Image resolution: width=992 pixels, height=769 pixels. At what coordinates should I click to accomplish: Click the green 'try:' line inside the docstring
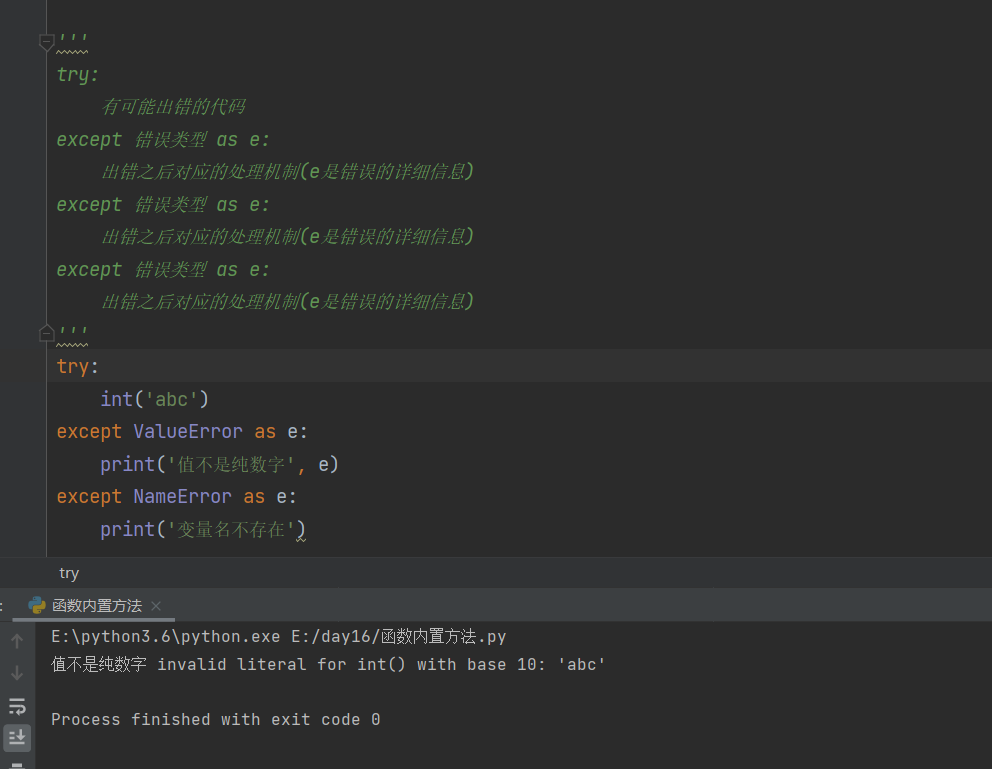click(x=77, y=74)
